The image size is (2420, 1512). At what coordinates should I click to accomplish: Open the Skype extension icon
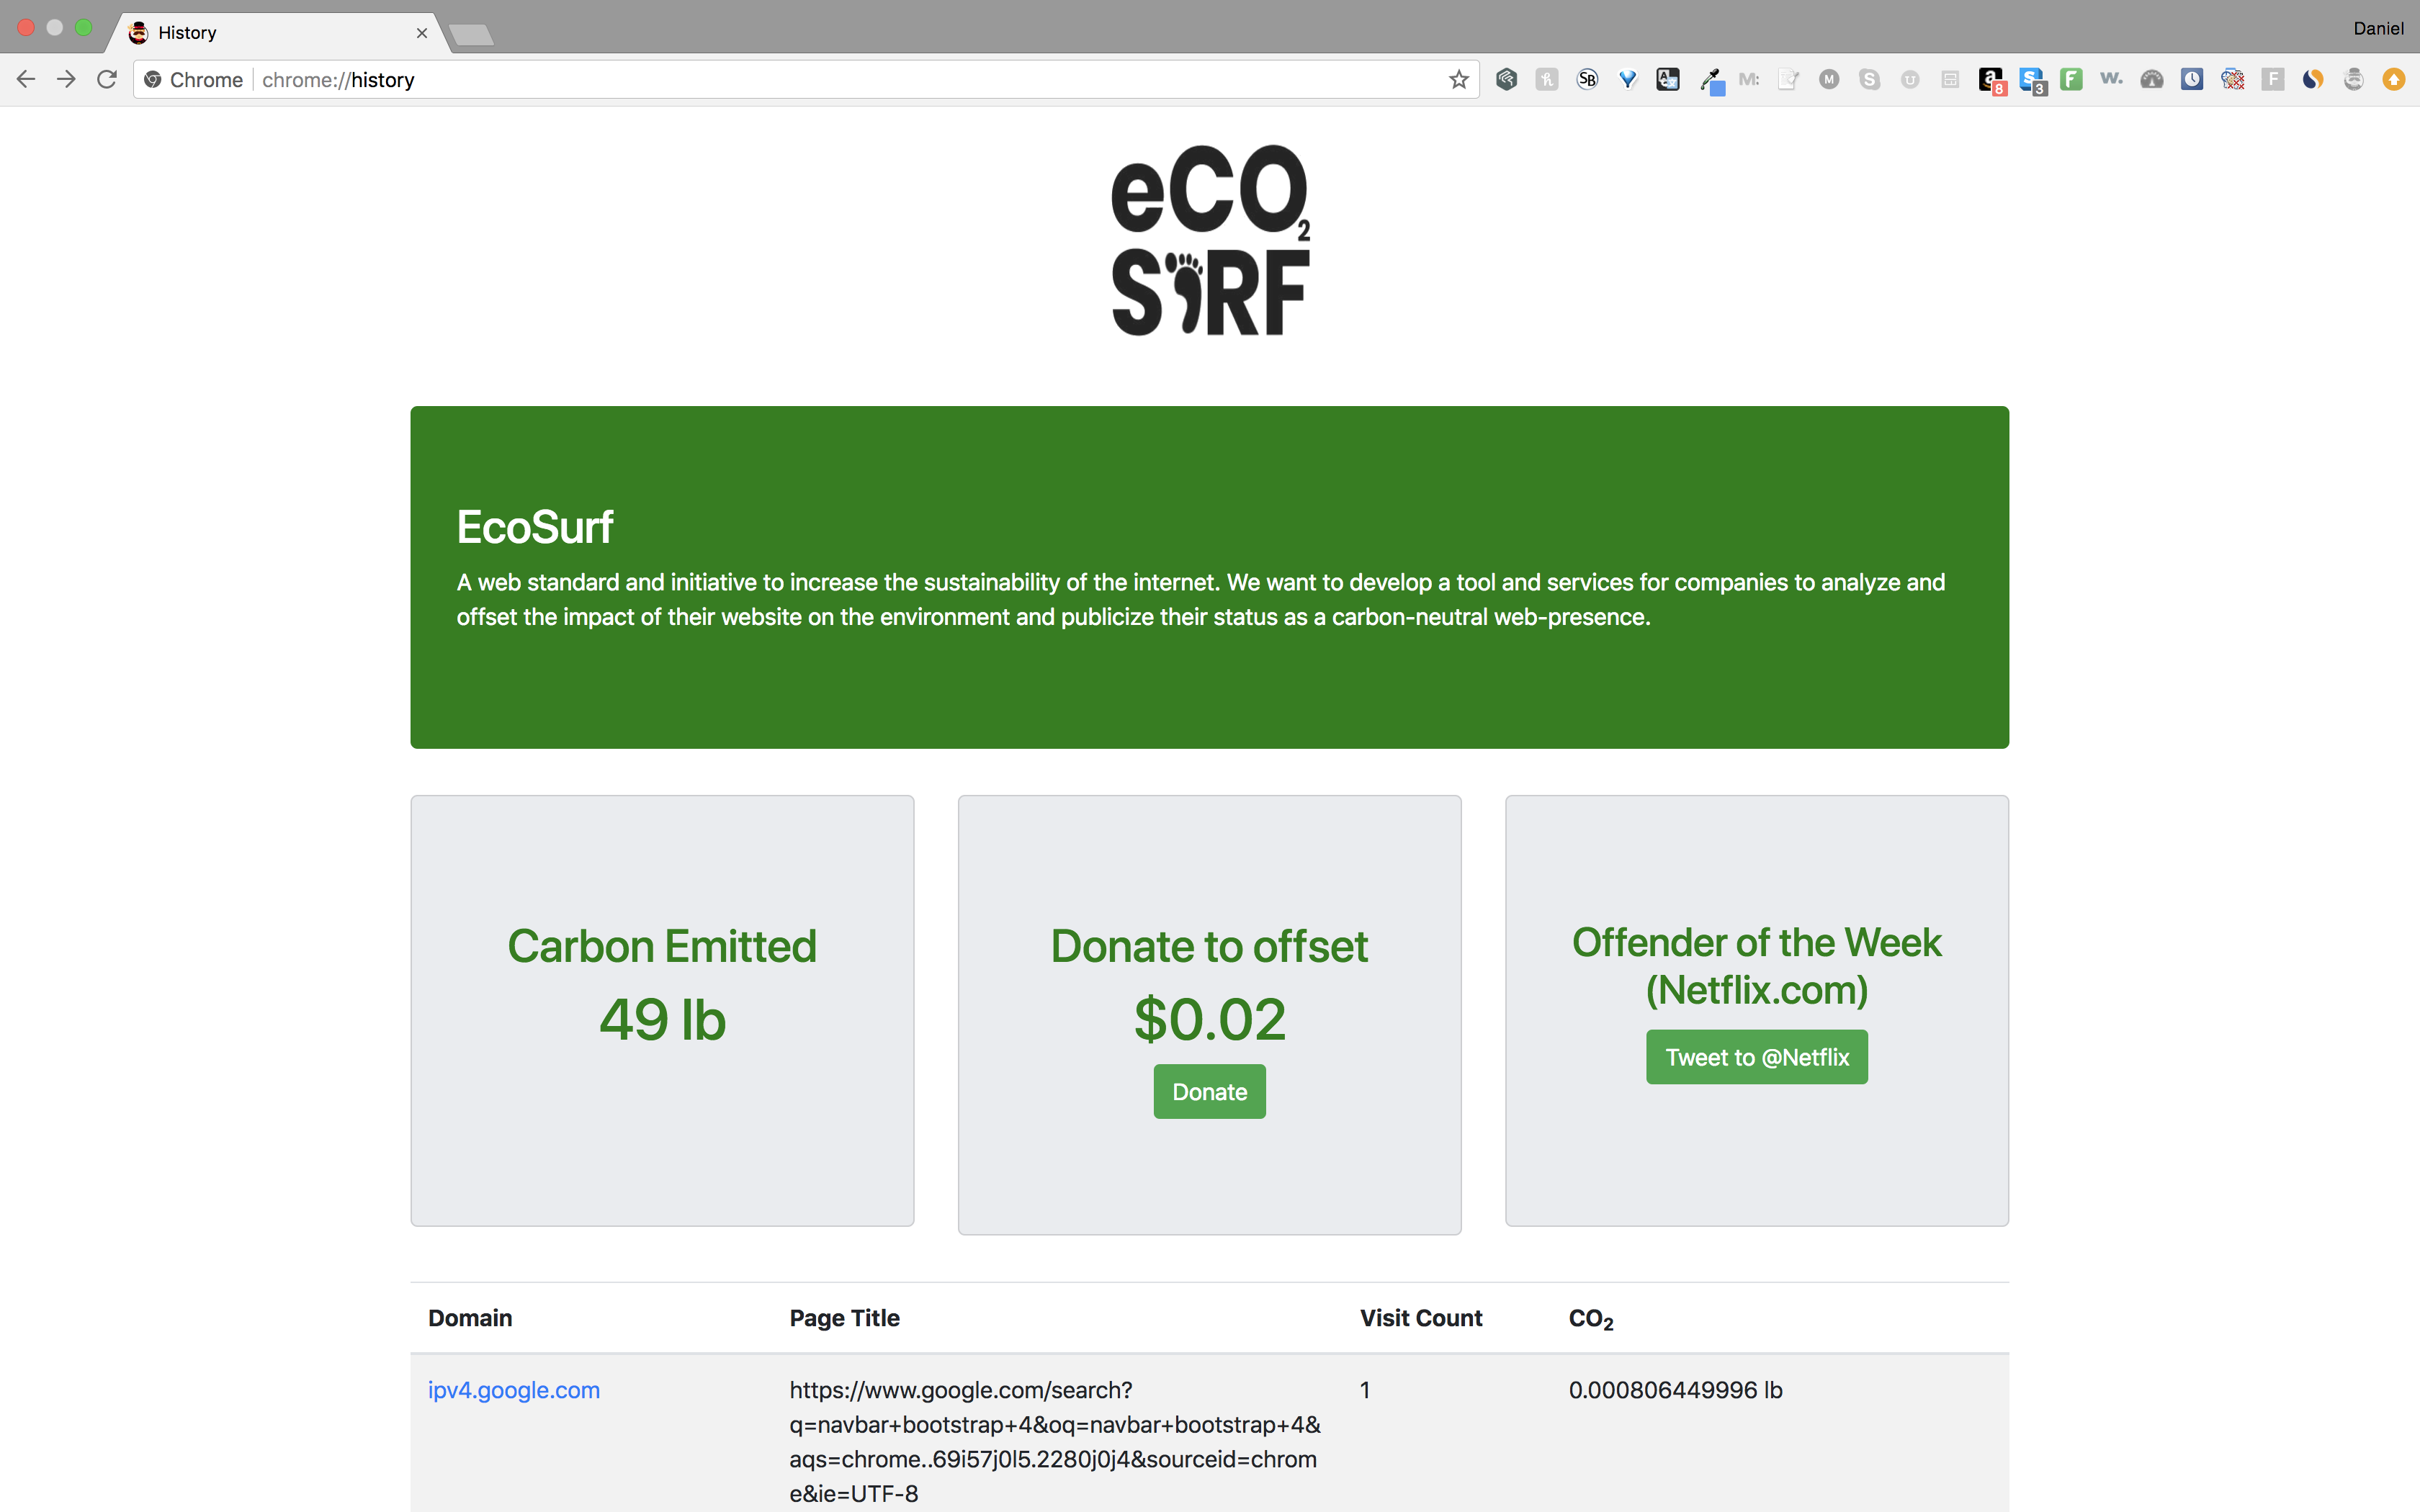[1870, 79]
